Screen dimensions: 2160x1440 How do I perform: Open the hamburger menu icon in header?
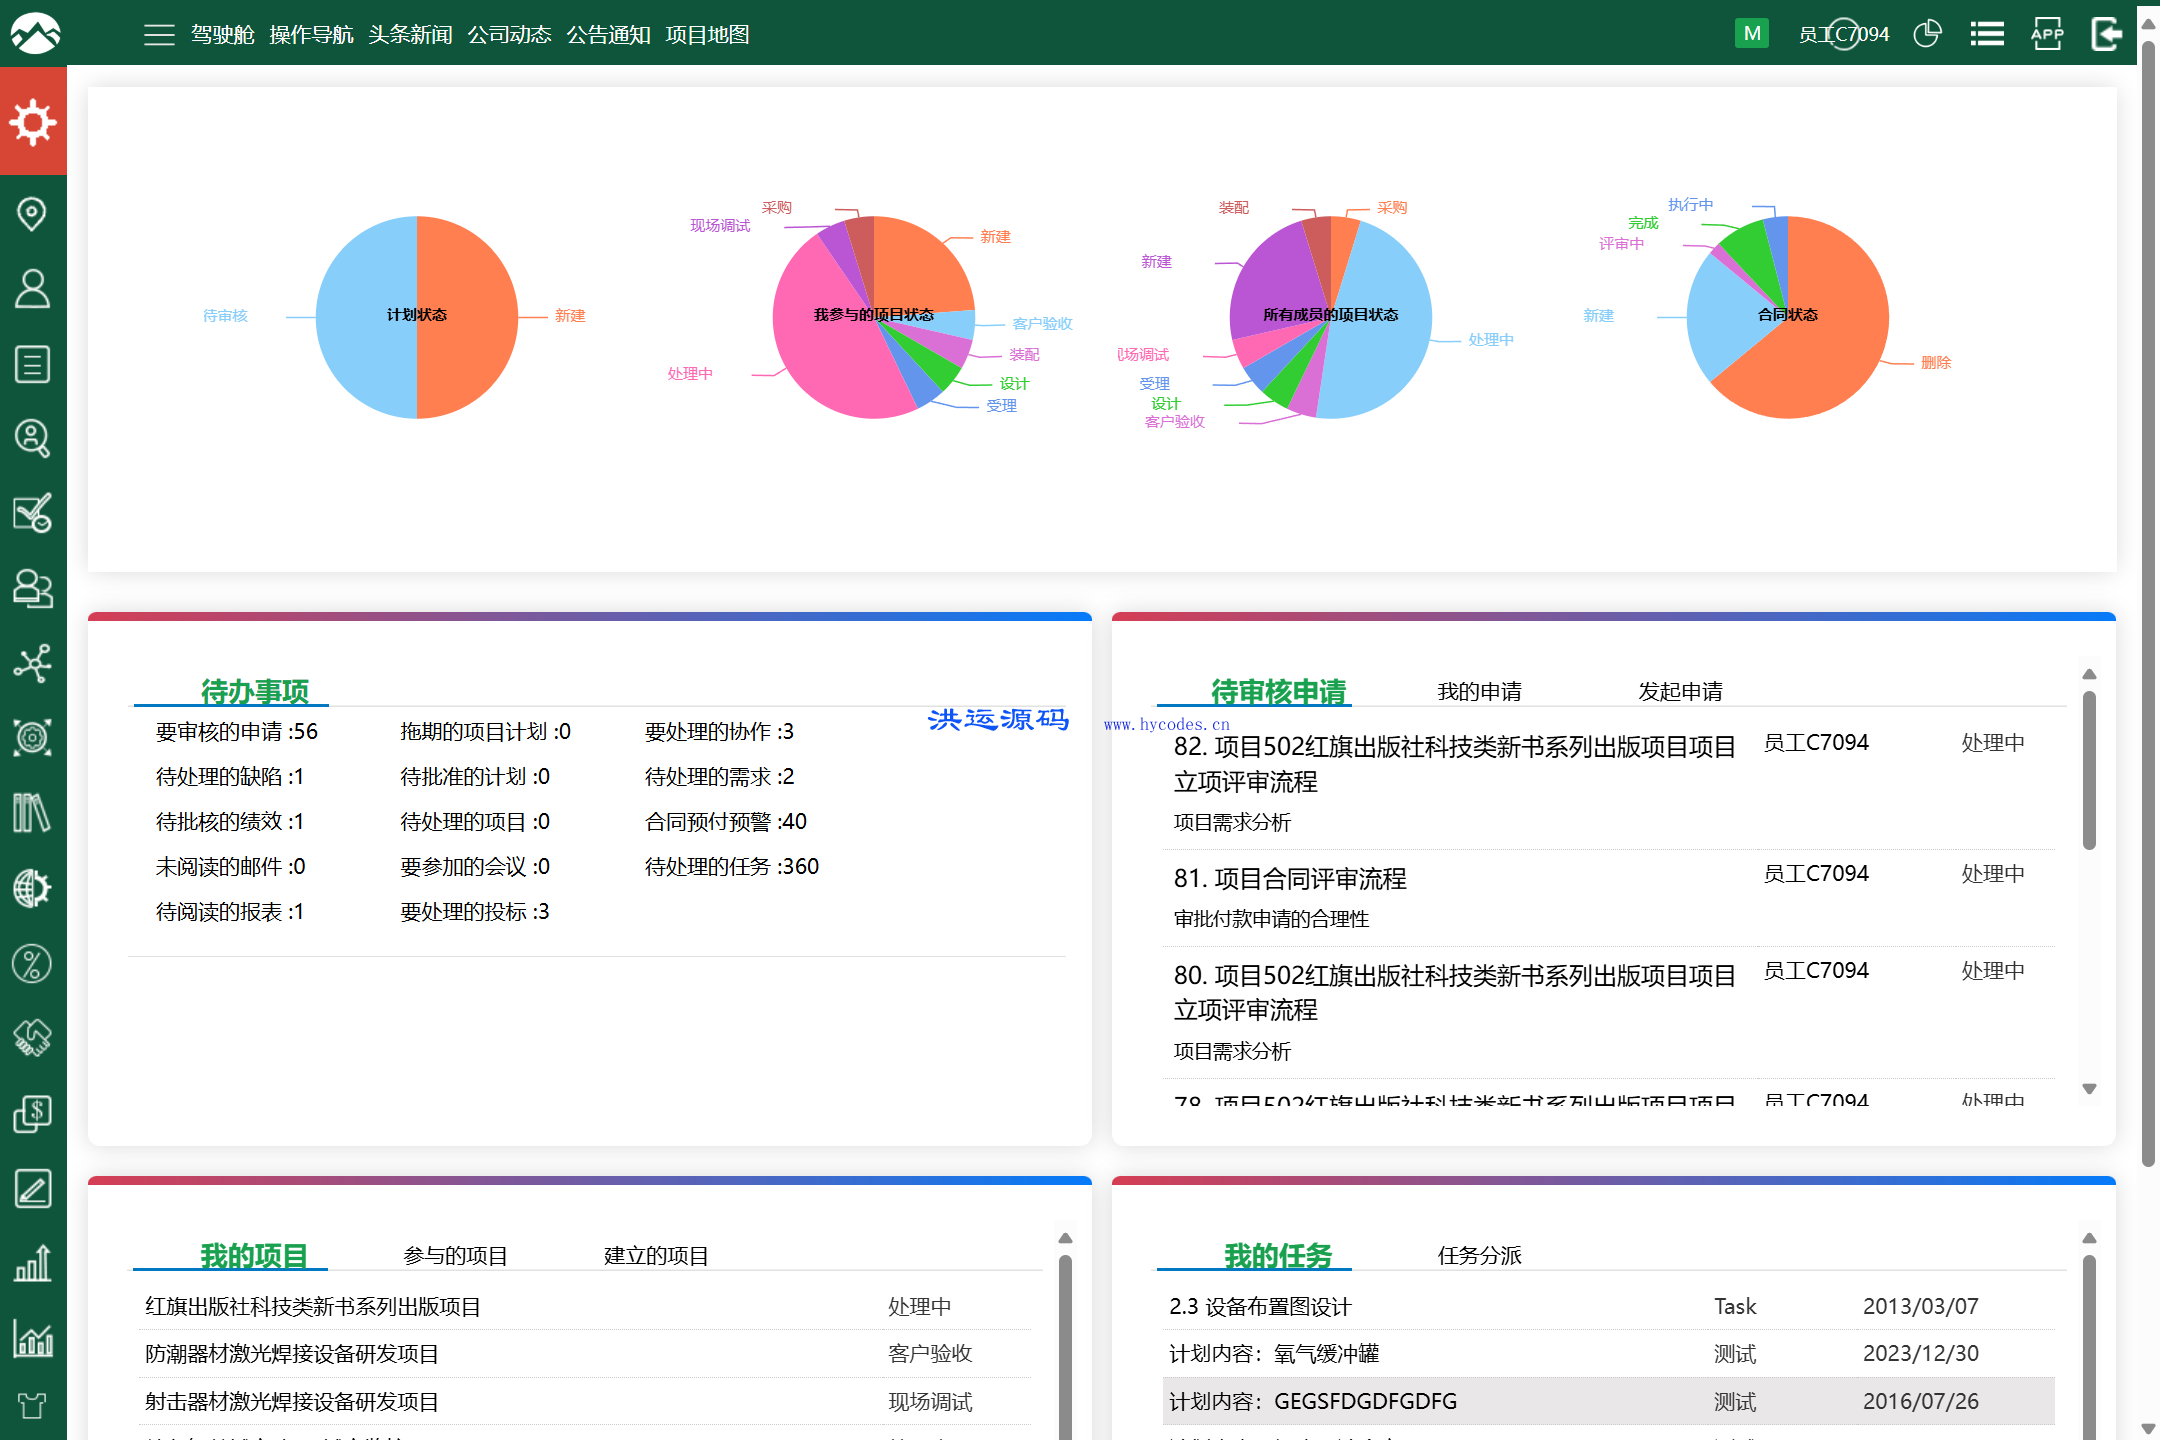pyautogui.click(x=159, y=35)
